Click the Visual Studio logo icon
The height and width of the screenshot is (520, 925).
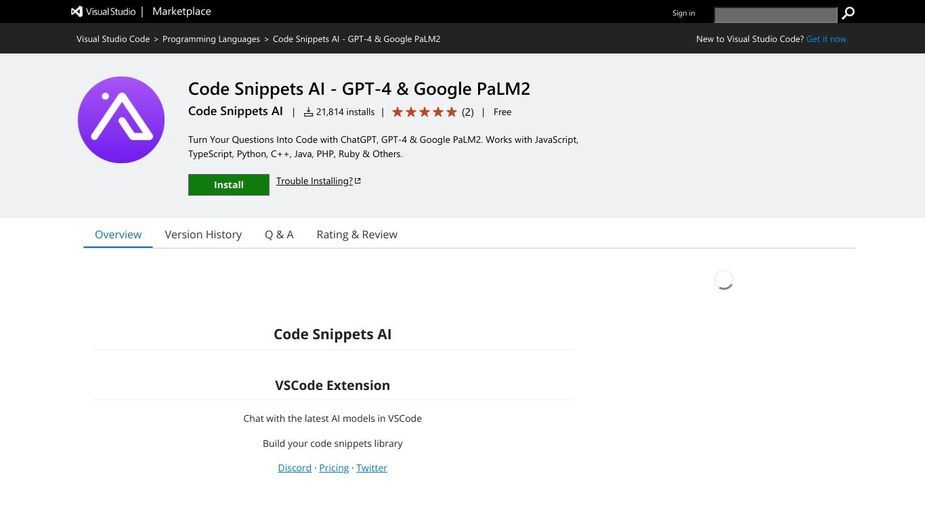point(77,11)
